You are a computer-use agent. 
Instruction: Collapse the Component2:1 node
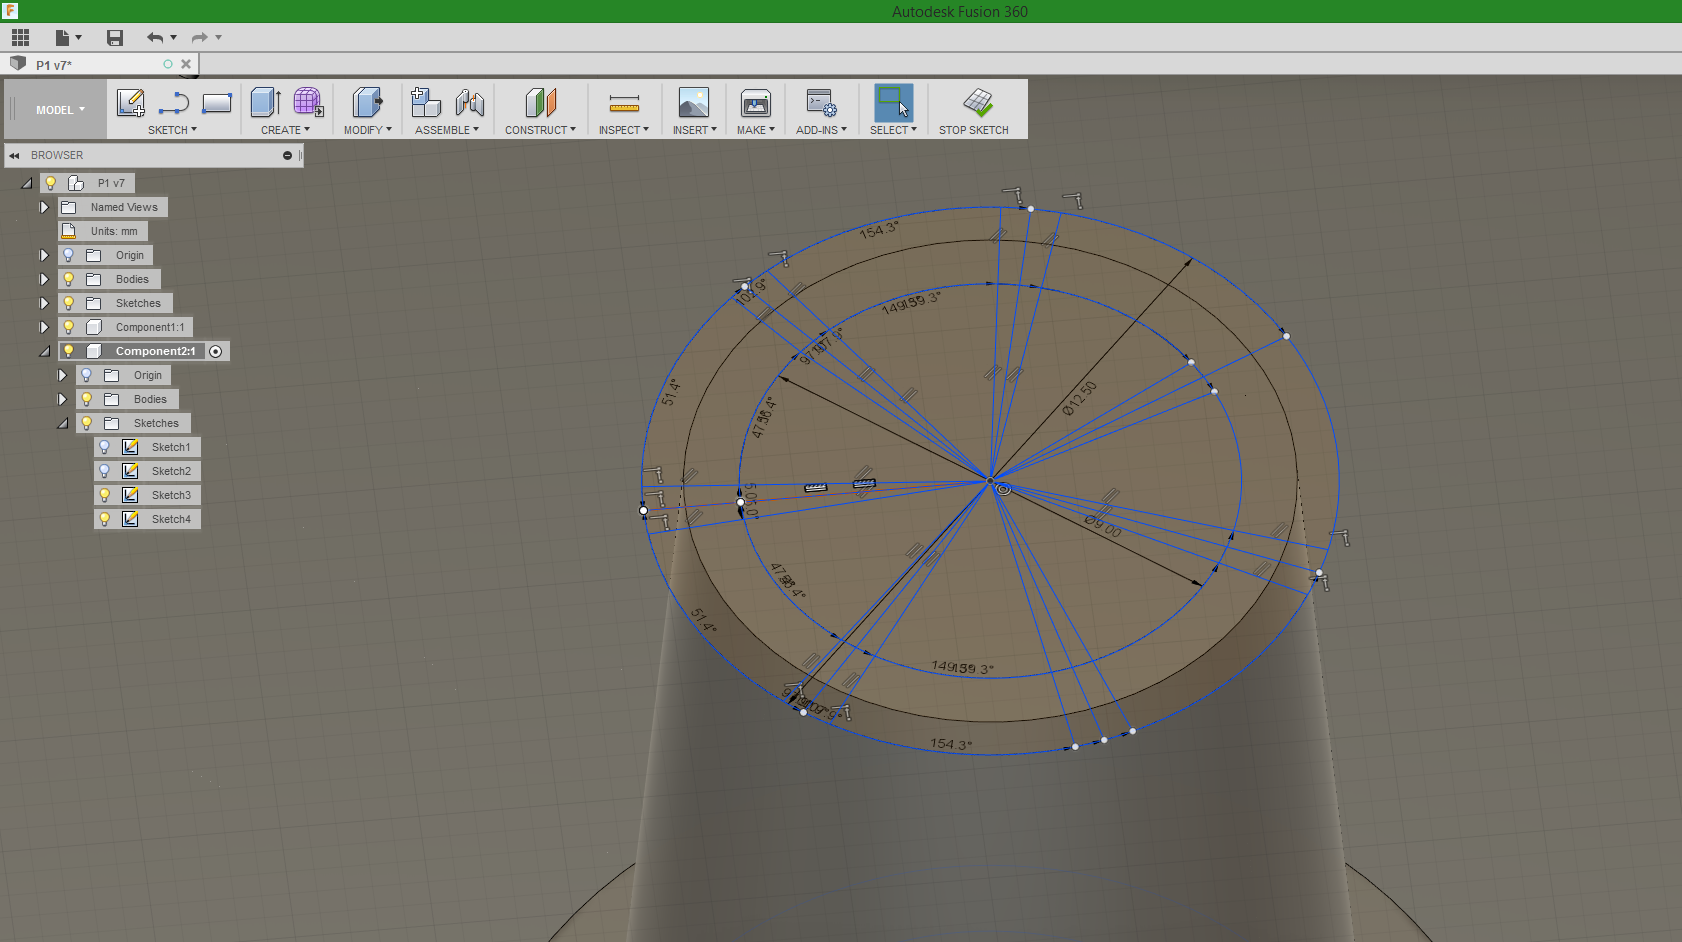point(44,352)
